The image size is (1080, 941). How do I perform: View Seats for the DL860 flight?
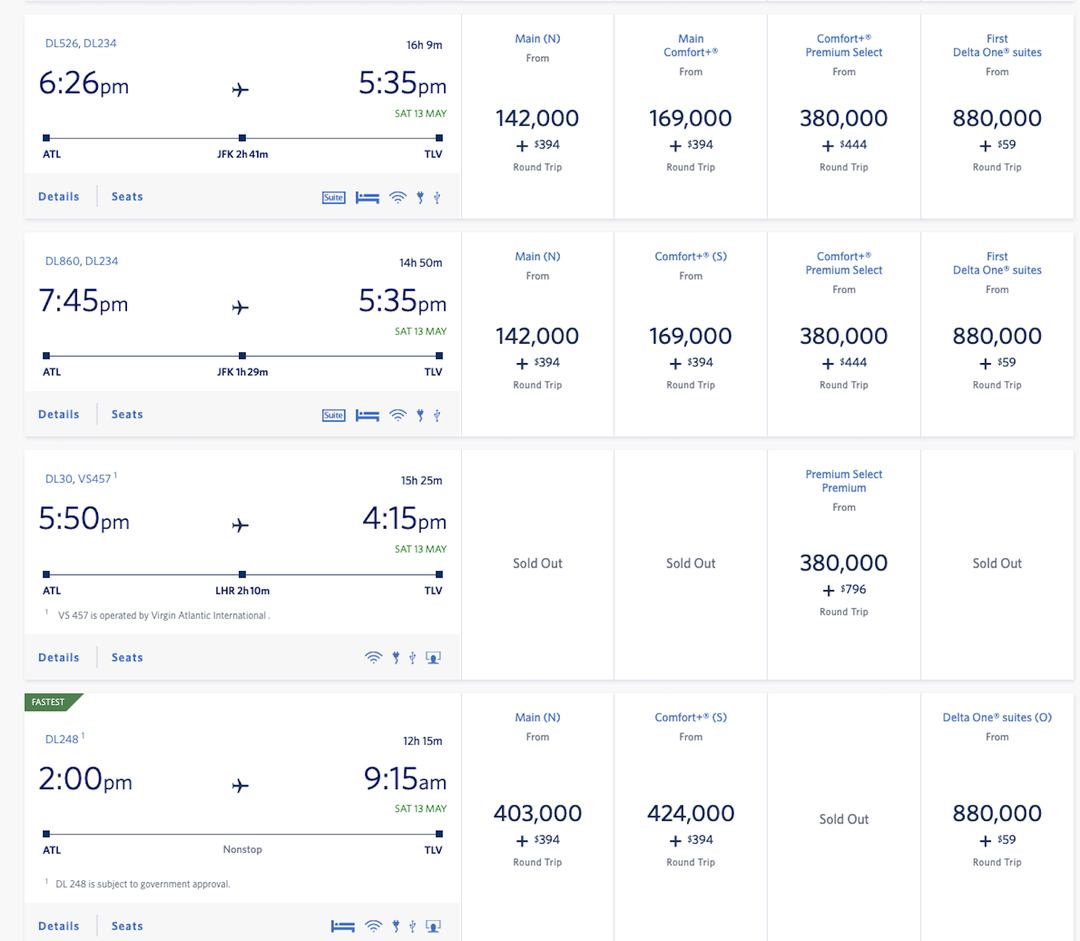pos(126,414)
